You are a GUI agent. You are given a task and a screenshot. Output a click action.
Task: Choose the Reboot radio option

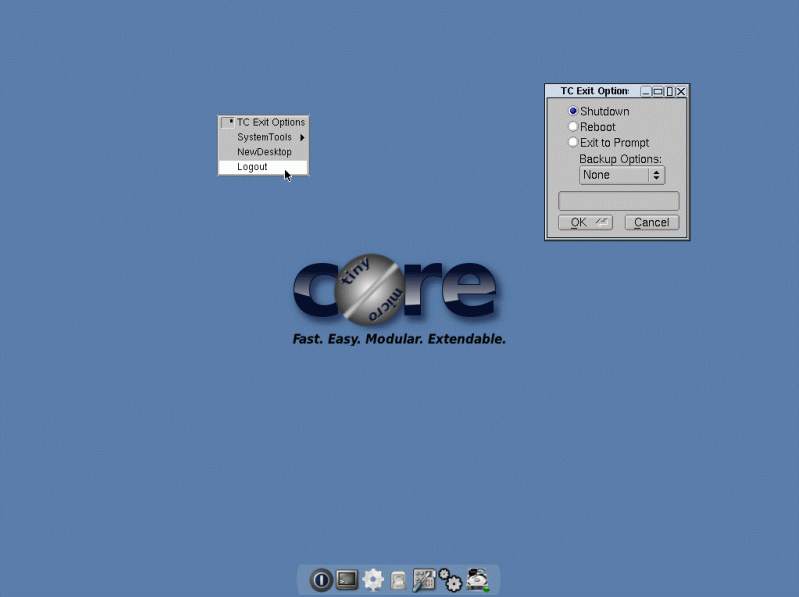coord(573,127)
